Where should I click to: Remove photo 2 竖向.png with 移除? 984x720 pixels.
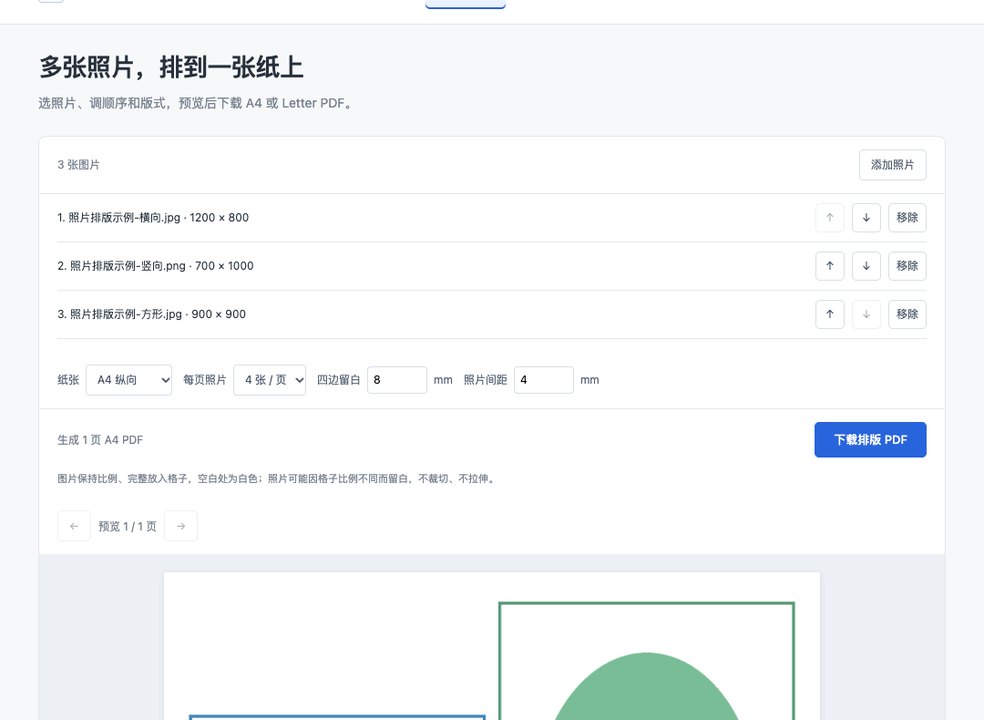907,266
